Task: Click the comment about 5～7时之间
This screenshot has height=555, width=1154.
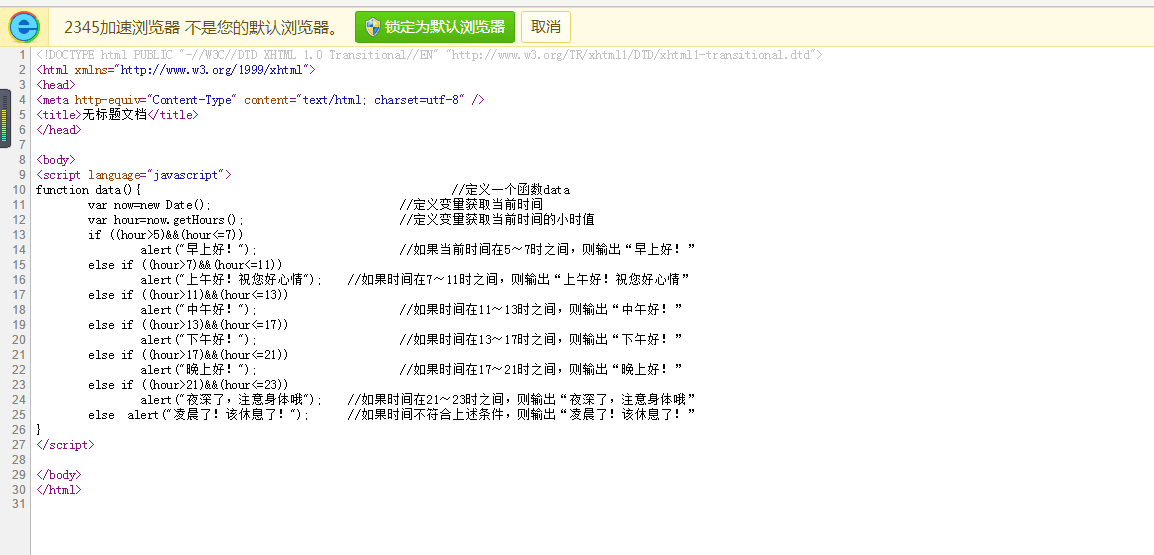Action: tap(548, 250)
